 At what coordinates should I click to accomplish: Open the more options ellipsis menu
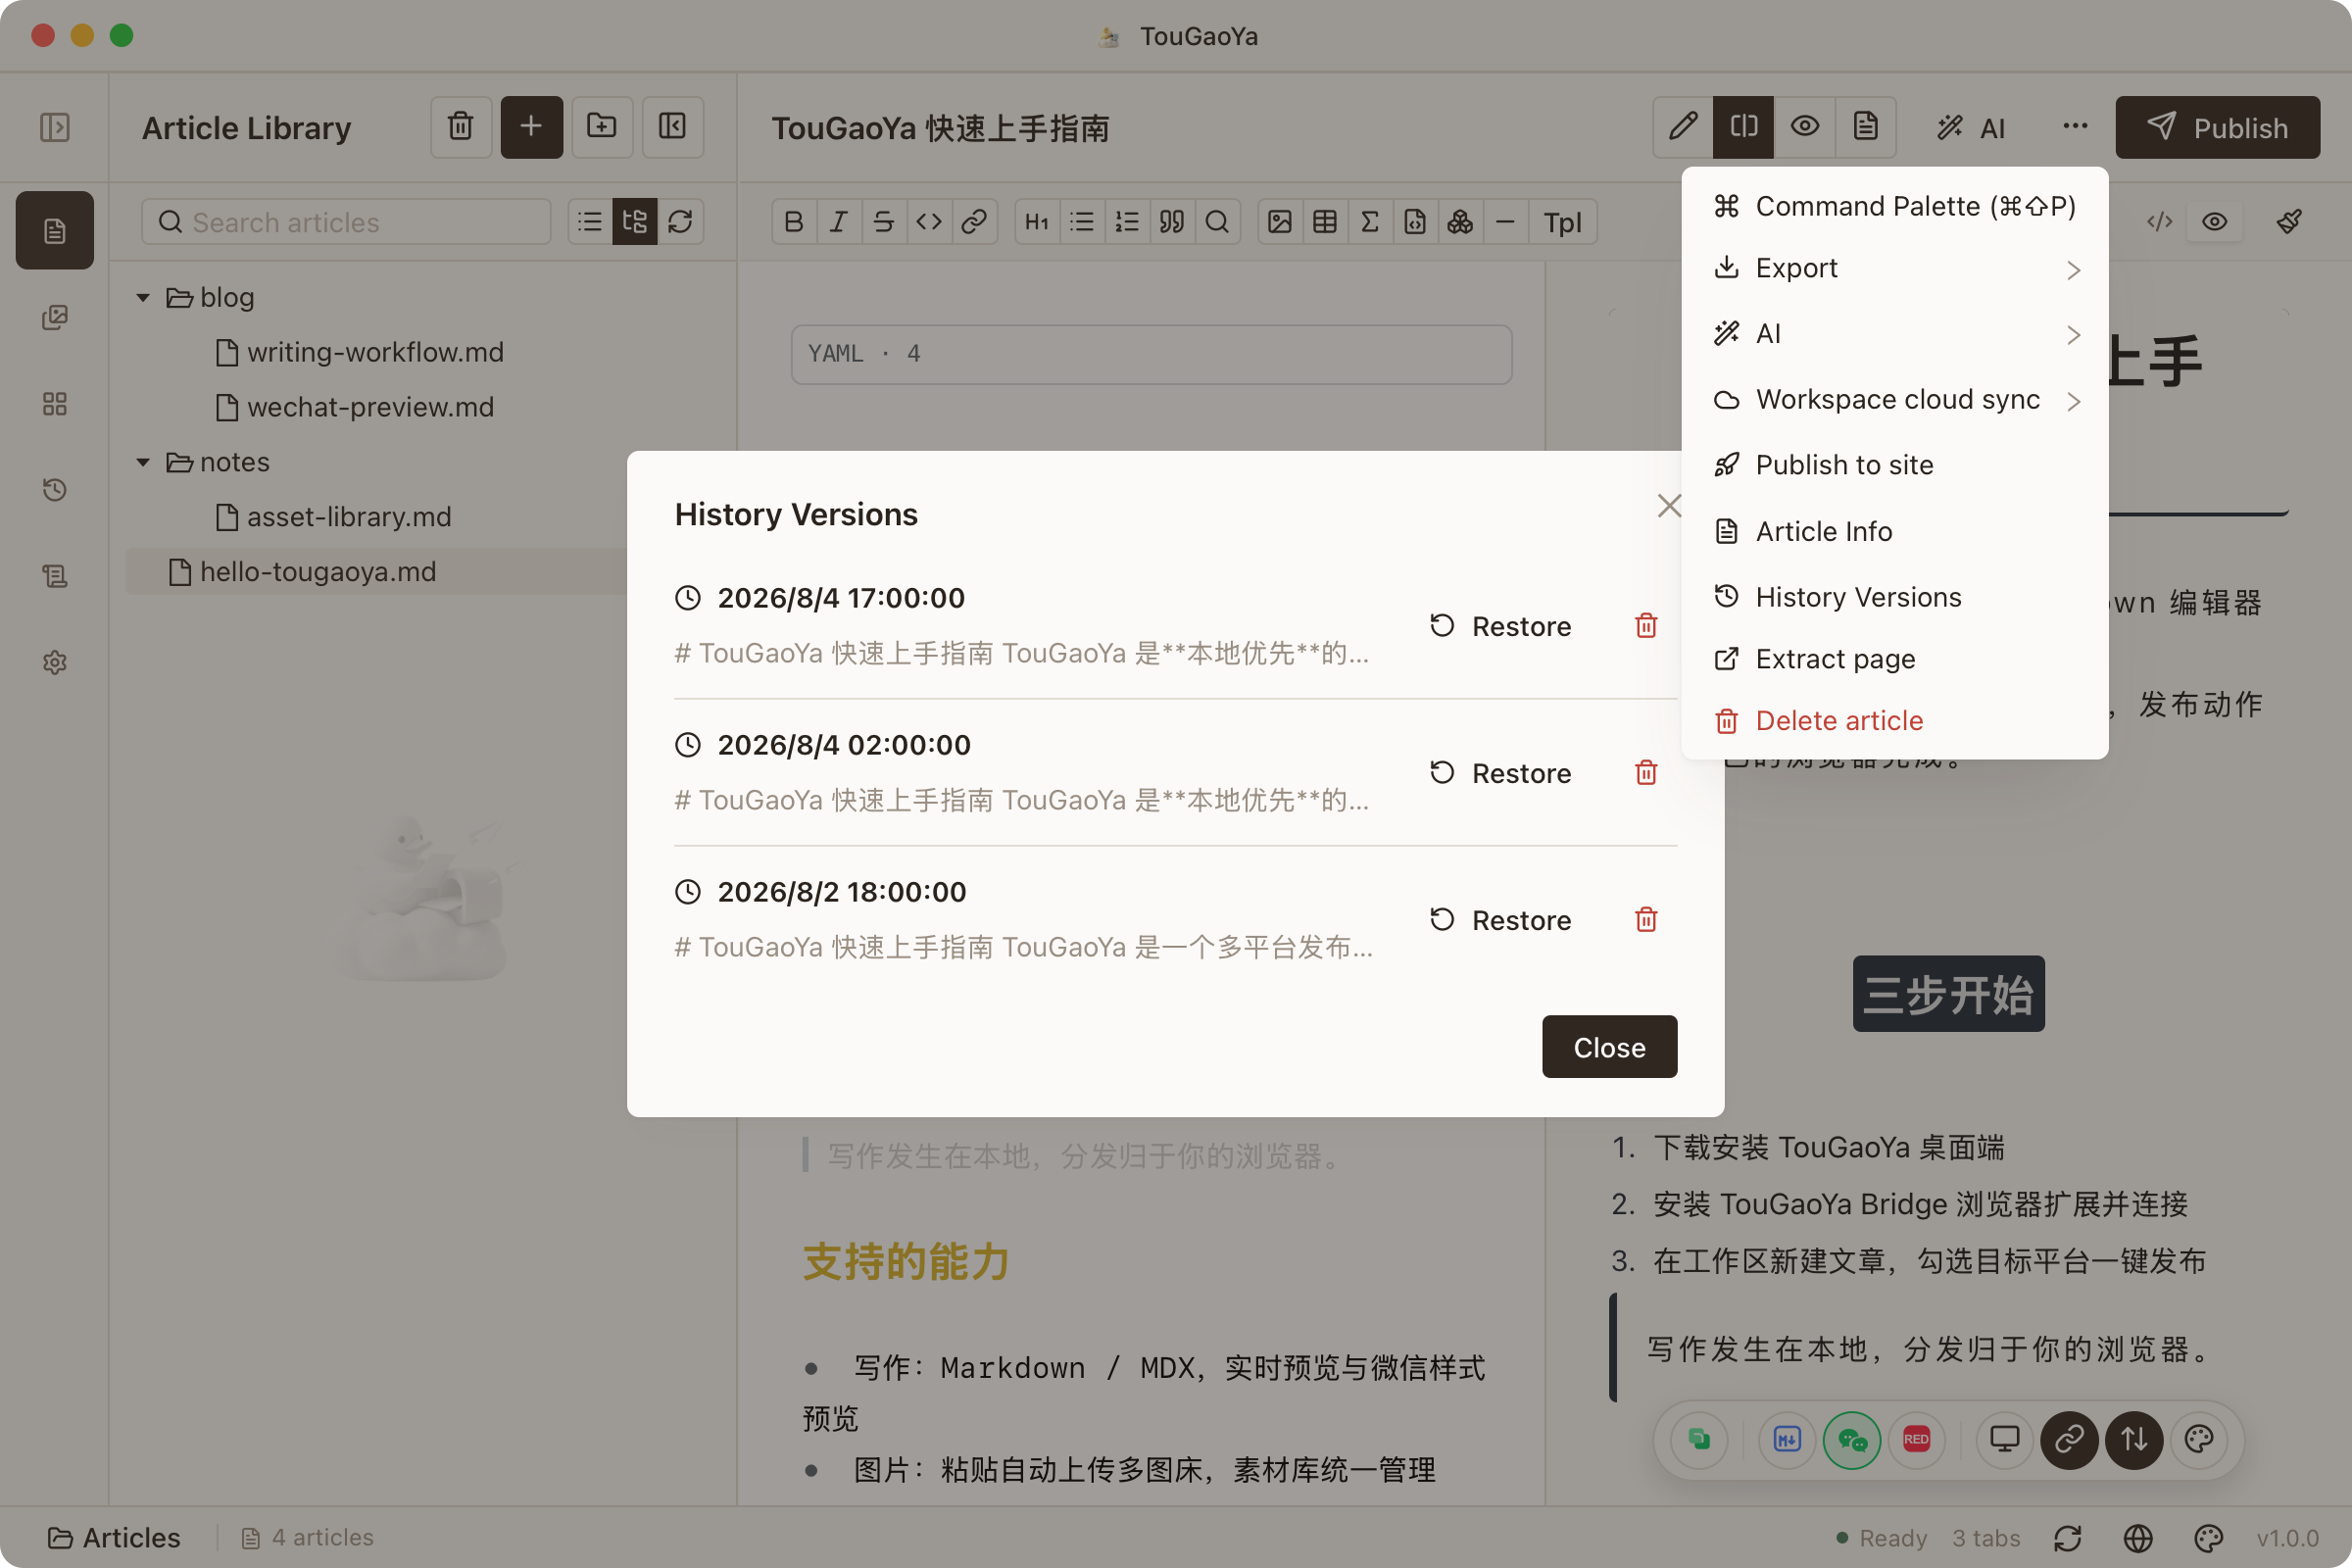click(2074, 127)
